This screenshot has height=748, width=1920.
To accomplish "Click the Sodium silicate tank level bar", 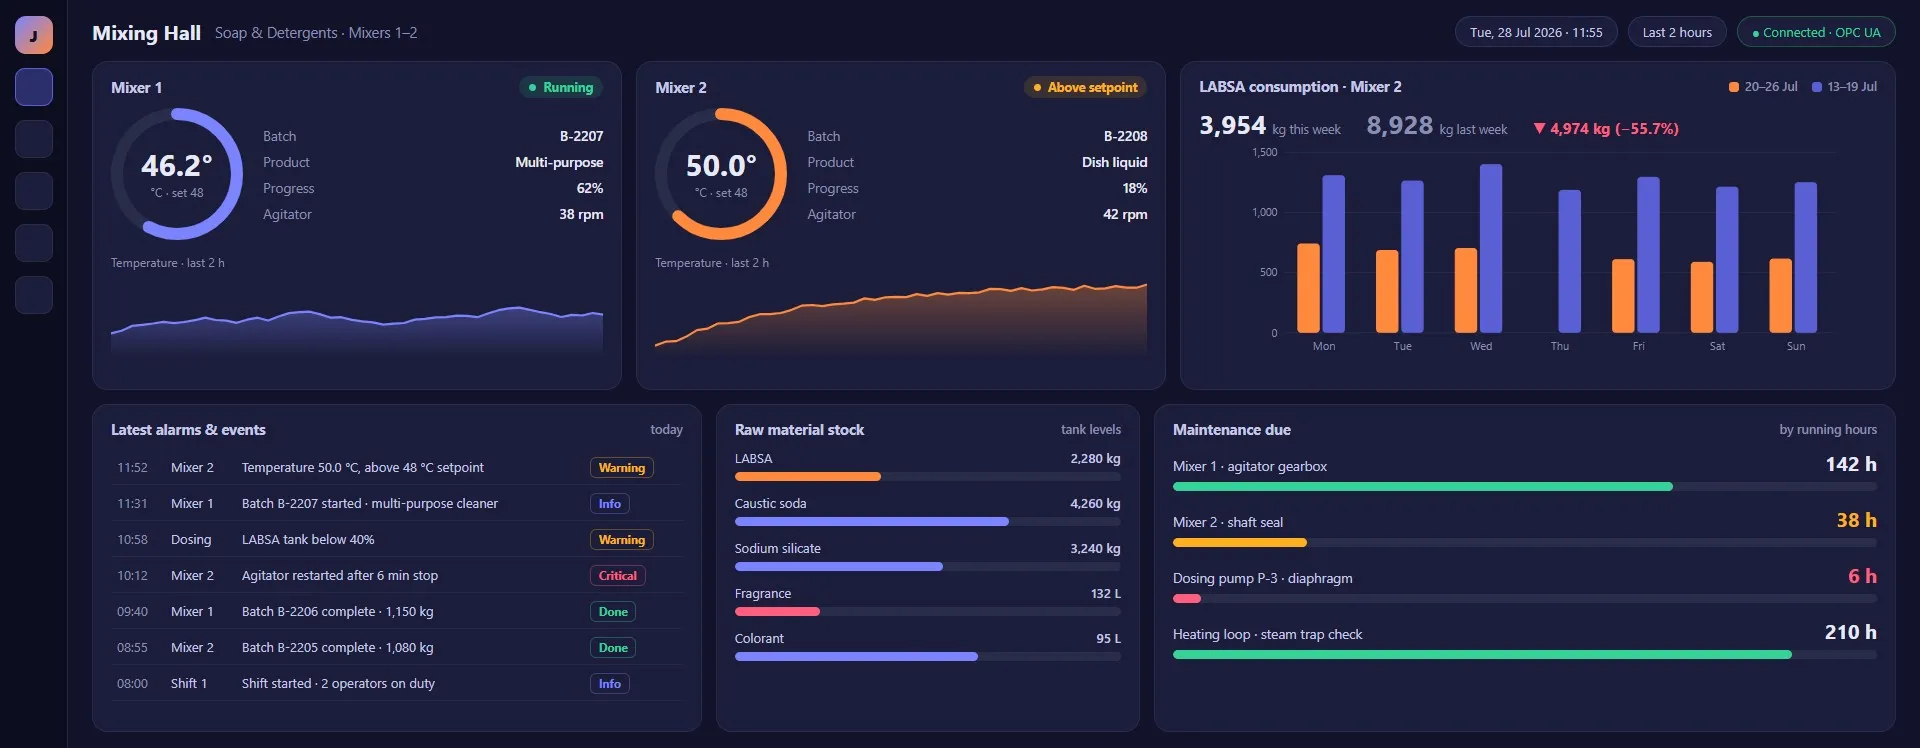I will click(928, 567).
